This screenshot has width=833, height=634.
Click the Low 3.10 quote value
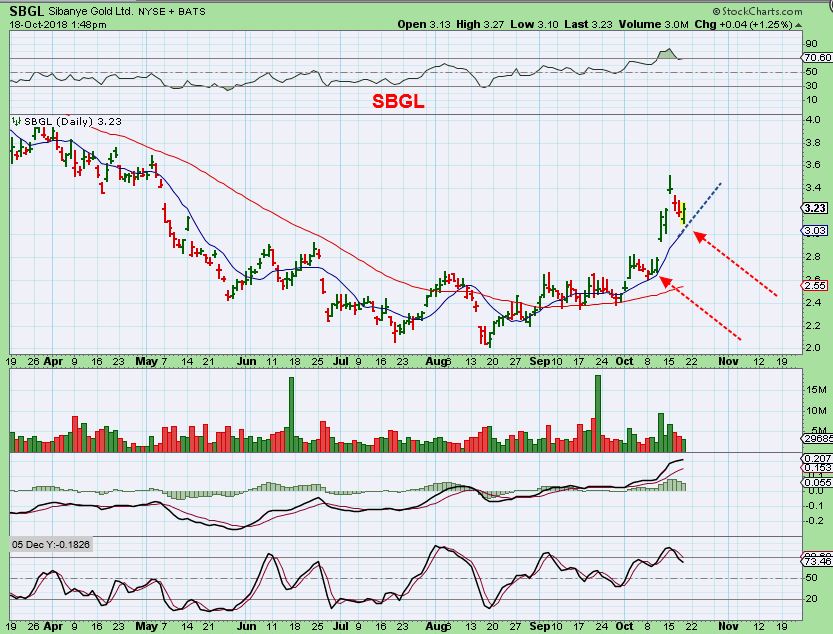[534, 24]
